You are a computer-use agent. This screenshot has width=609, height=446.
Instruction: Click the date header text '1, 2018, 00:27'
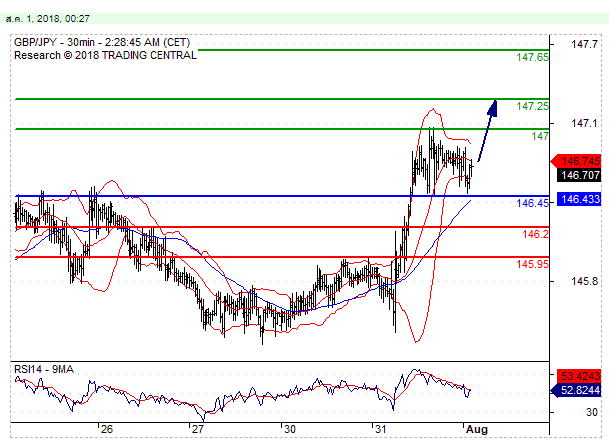click(x=58, y=19)
